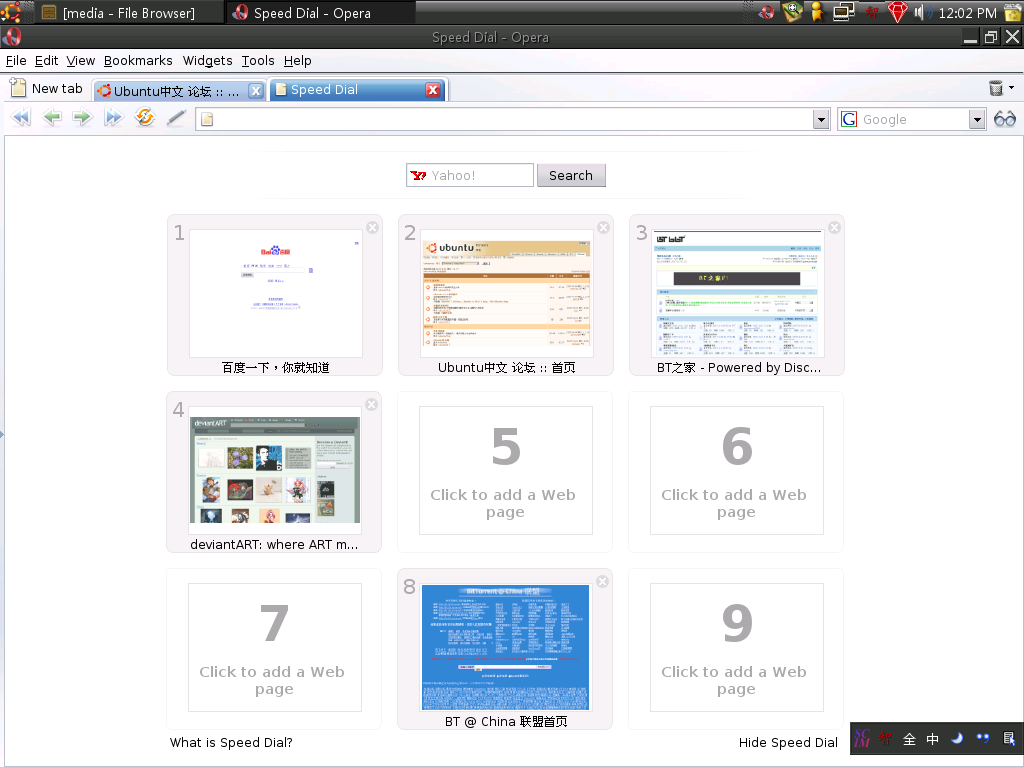
Task: Go back with the green back arrow
Action: pyautogui.click(x=52, y=118)
